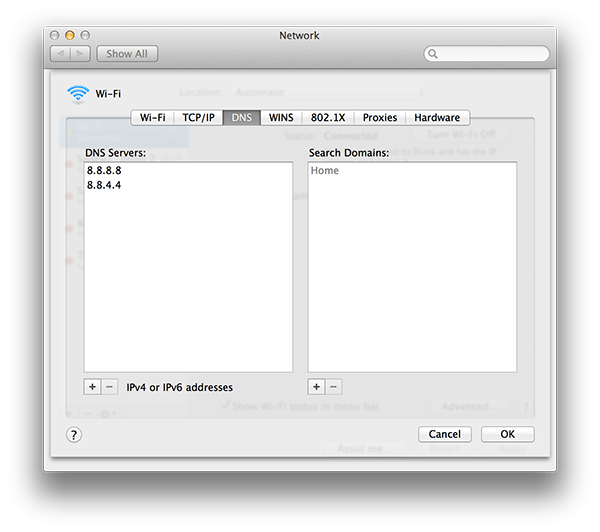Open the Wi-Fi tab
Screen dimensions: 600x532
[x=153, y=117]
